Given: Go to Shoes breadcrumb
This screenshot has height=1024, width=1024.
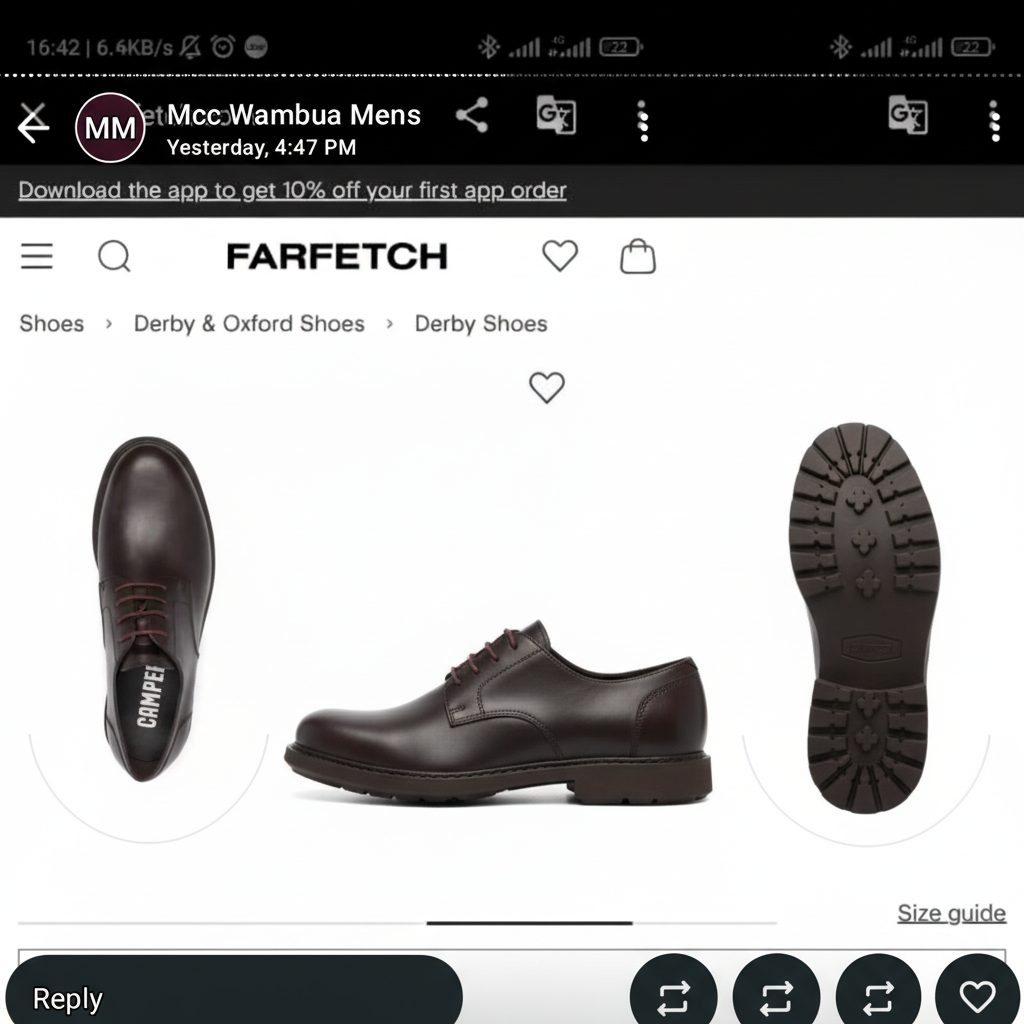Looking at the screenshot, I should click(52, 323).
